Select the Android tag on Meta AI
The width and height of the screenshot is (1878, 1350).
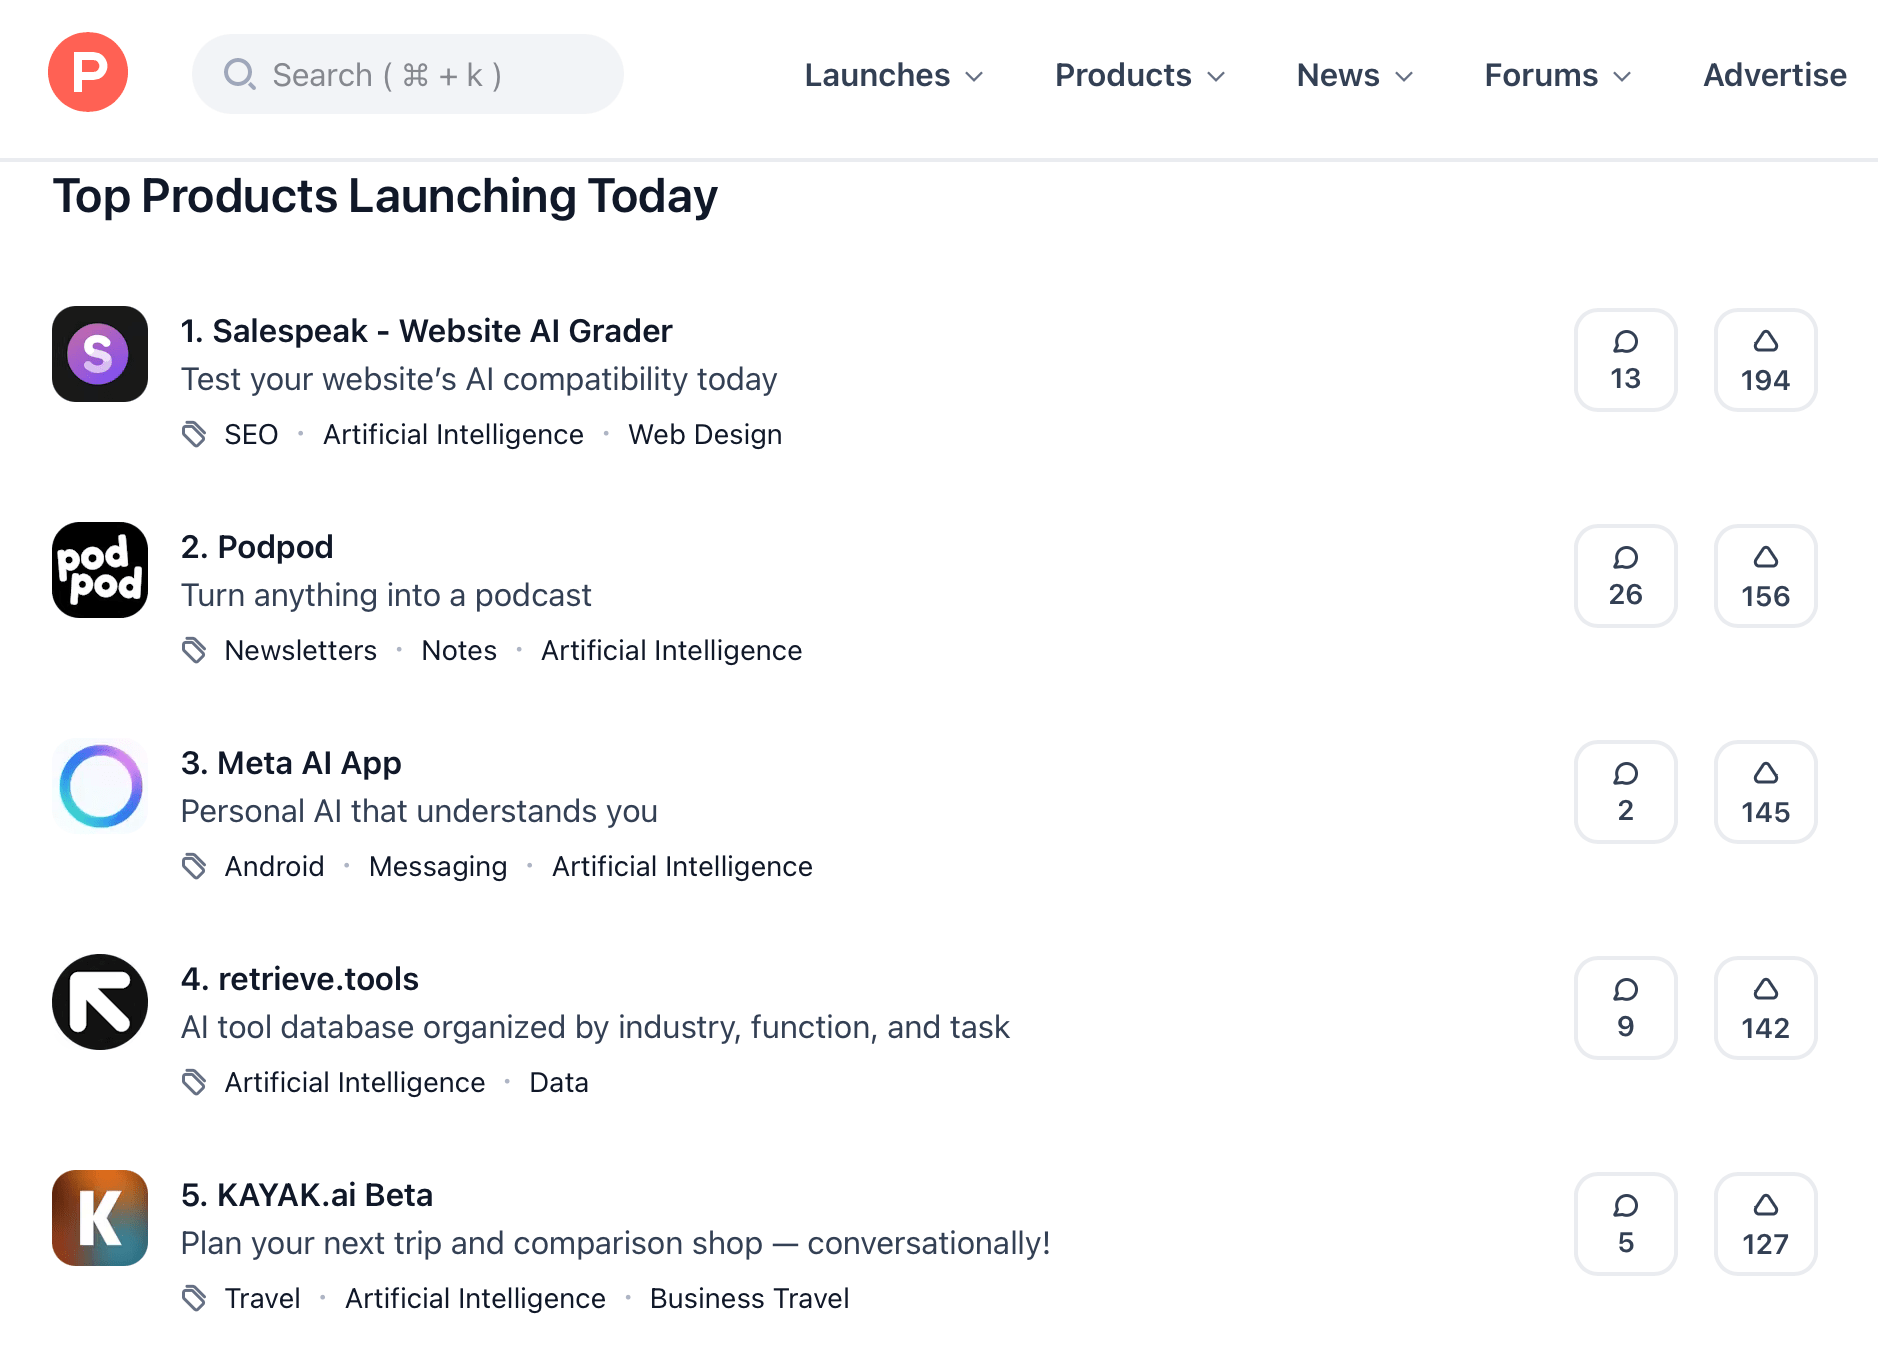point(275,867)
